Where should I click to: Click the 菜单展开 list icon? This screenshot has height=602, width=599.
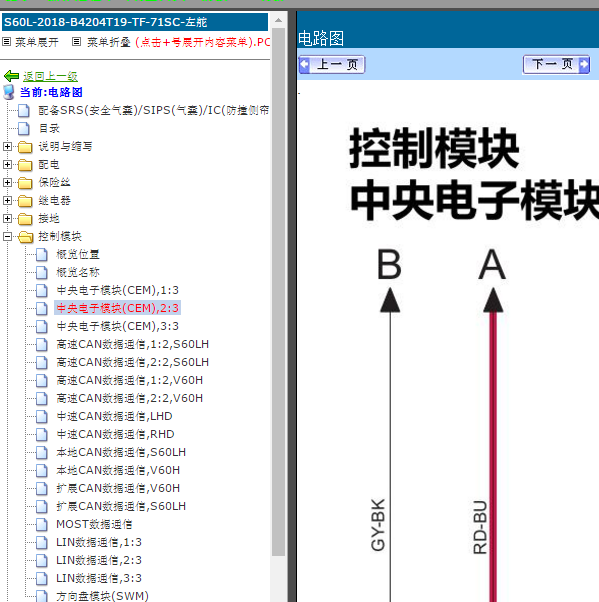click(7, 41)
